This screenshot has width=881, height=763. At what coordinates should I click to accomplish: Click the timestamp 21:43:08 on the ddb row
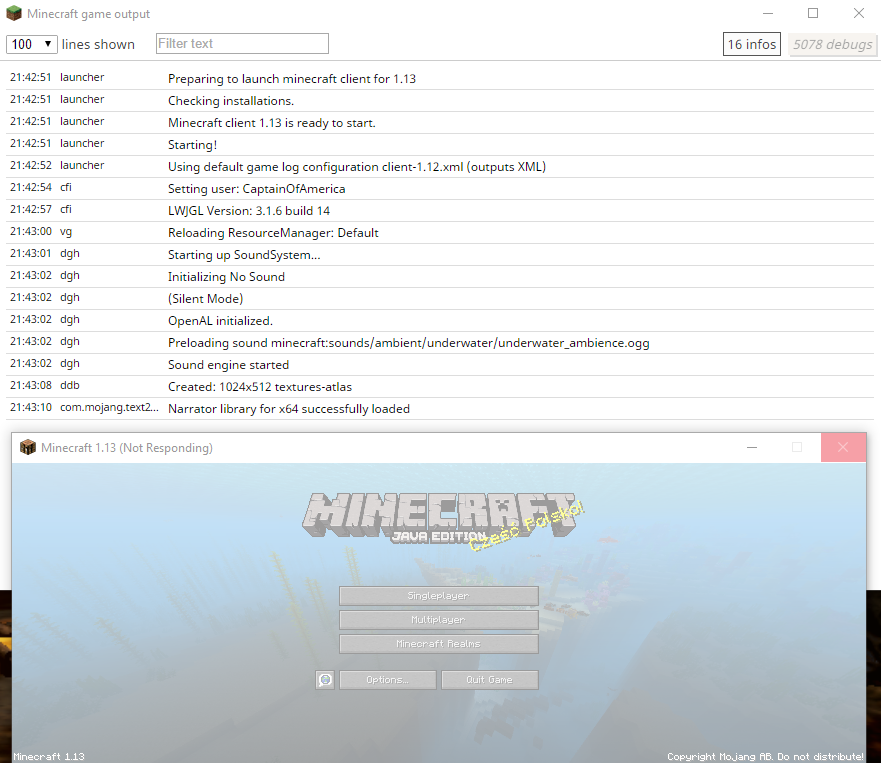[x=31, y=385]
